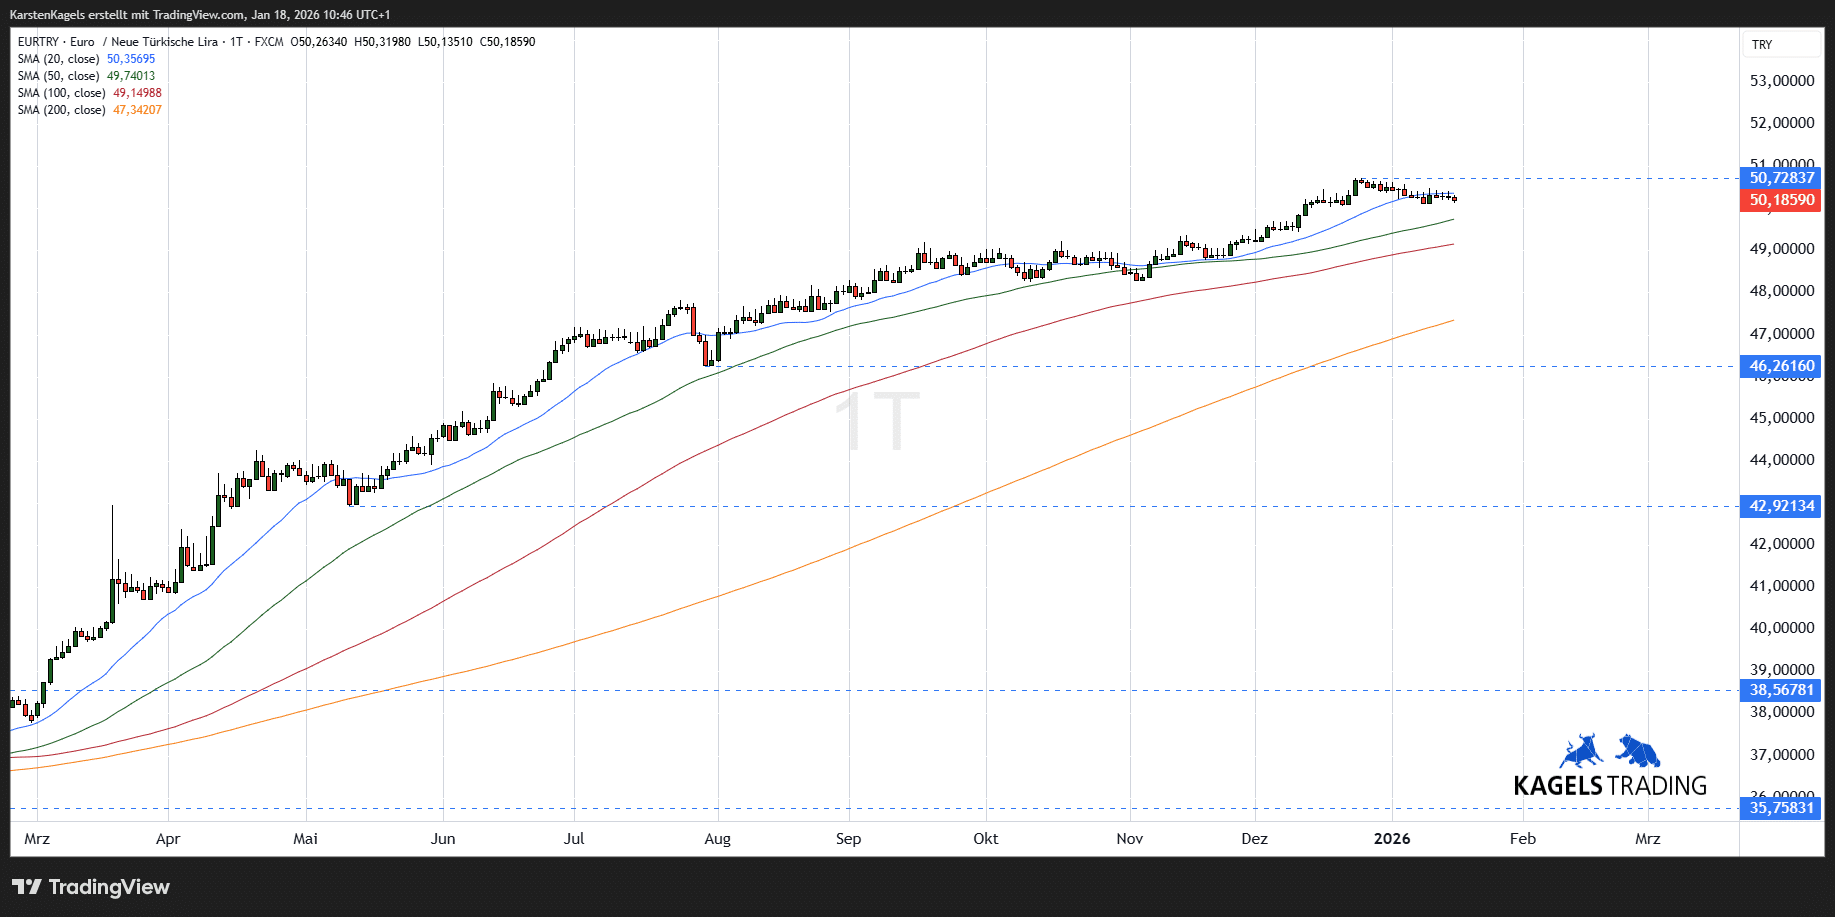This screenshot has height=917, width=1835.
Task: Click the blue bear icon in Kagels logo
Action: [1638, 751]
